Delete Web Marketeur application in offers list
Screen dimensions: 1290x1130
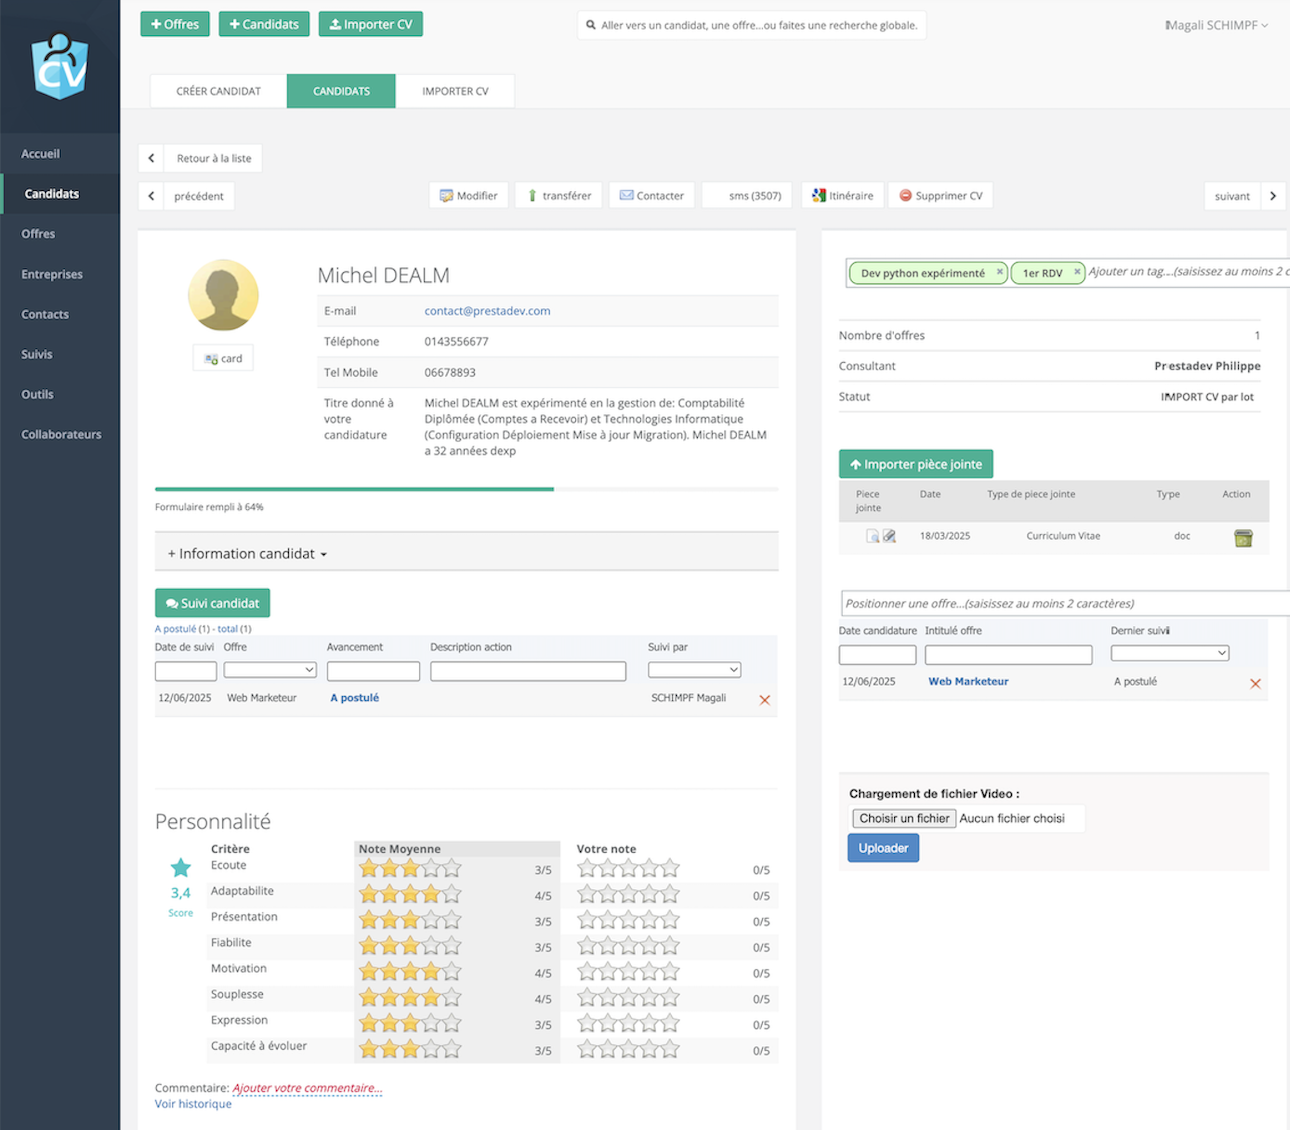1255,684
